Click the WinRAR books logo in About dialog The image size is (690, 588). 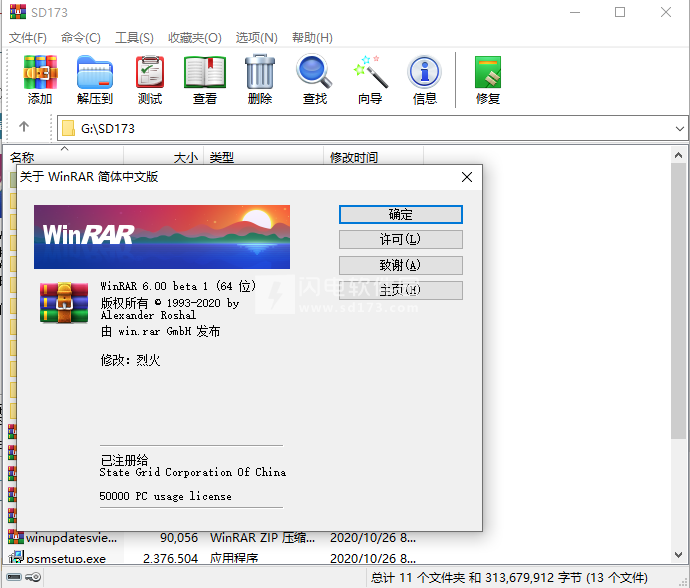(64, 303)
